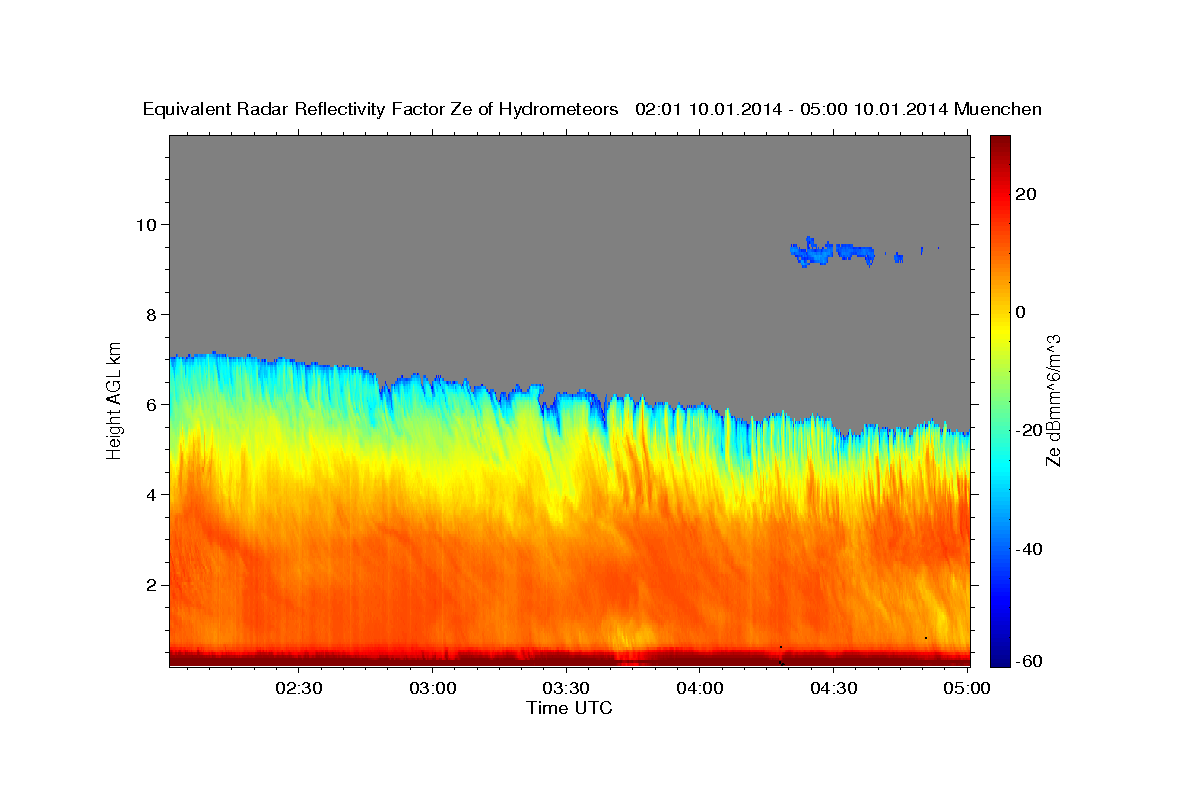1200x800 pixels.
Task: Click the colorbar label 'Ze dBmm^6/m^3'
Action: [1053, 400]
